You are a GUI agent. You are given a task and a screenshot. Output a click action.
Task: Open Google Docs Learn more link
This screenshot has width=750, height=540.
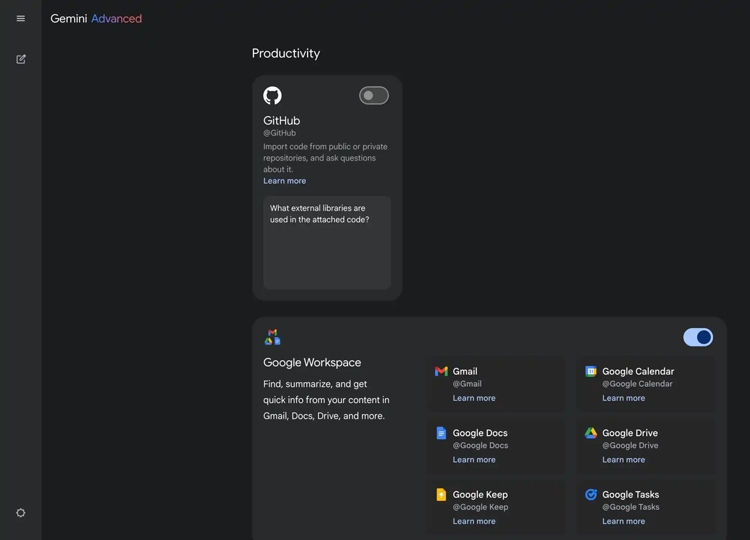pos(474,460)
